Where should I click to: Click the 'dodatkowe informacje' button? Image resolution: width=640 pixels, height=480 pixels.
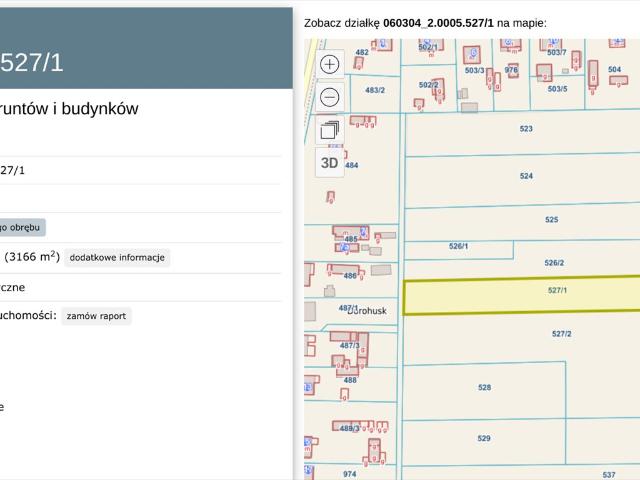[117, 258]
